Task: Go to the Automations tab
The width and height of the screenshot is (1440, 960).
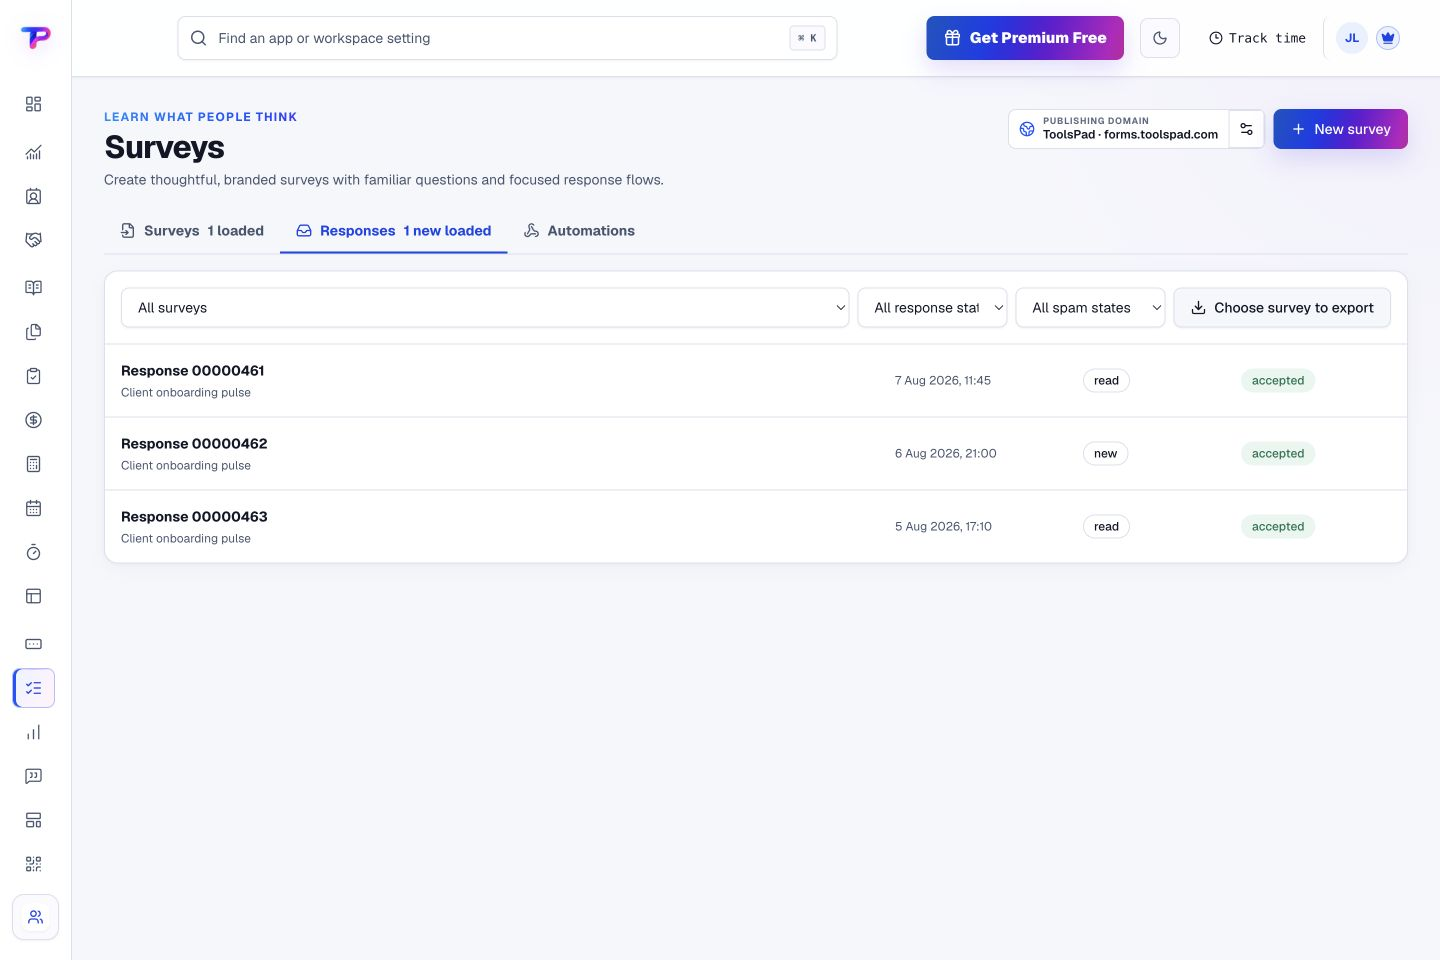Action: click(579, 231)
